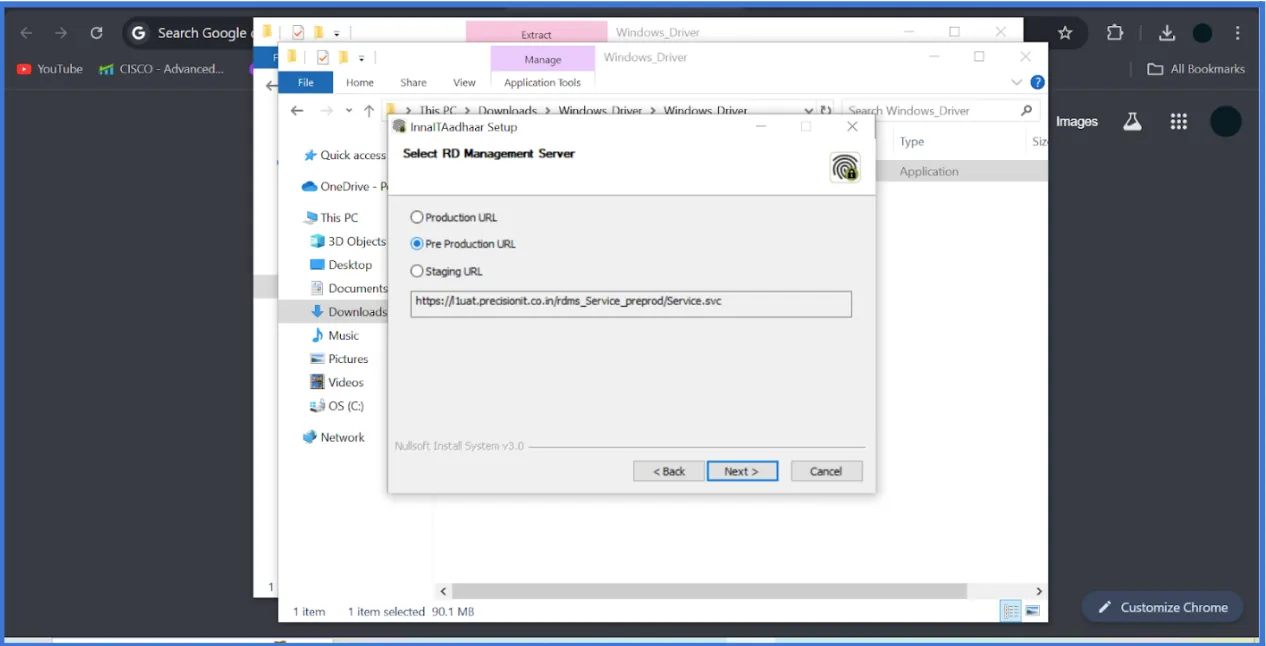1266x646 pixels.
Task: Click Chrome back navigation arrow
Action: click(26, 33)
